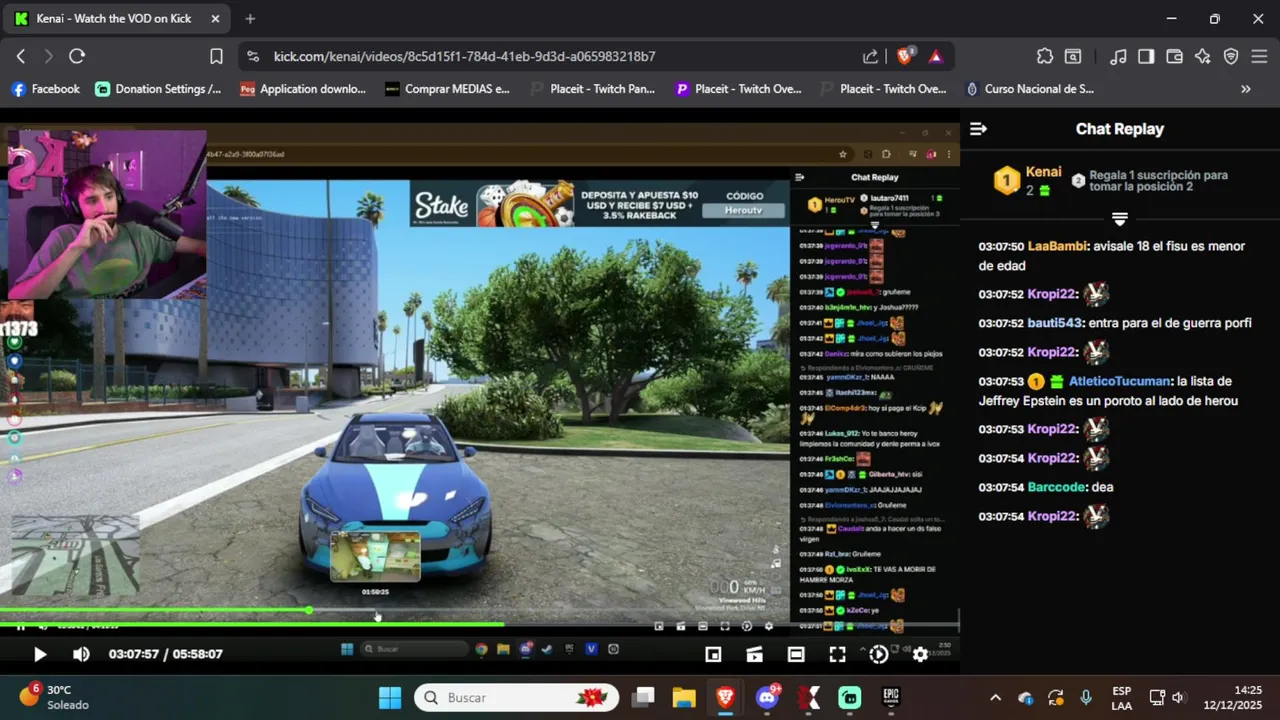The image size is (1280, 720).
Task: Select the Kenai VOD browser tab
Action: coord(117,19)
